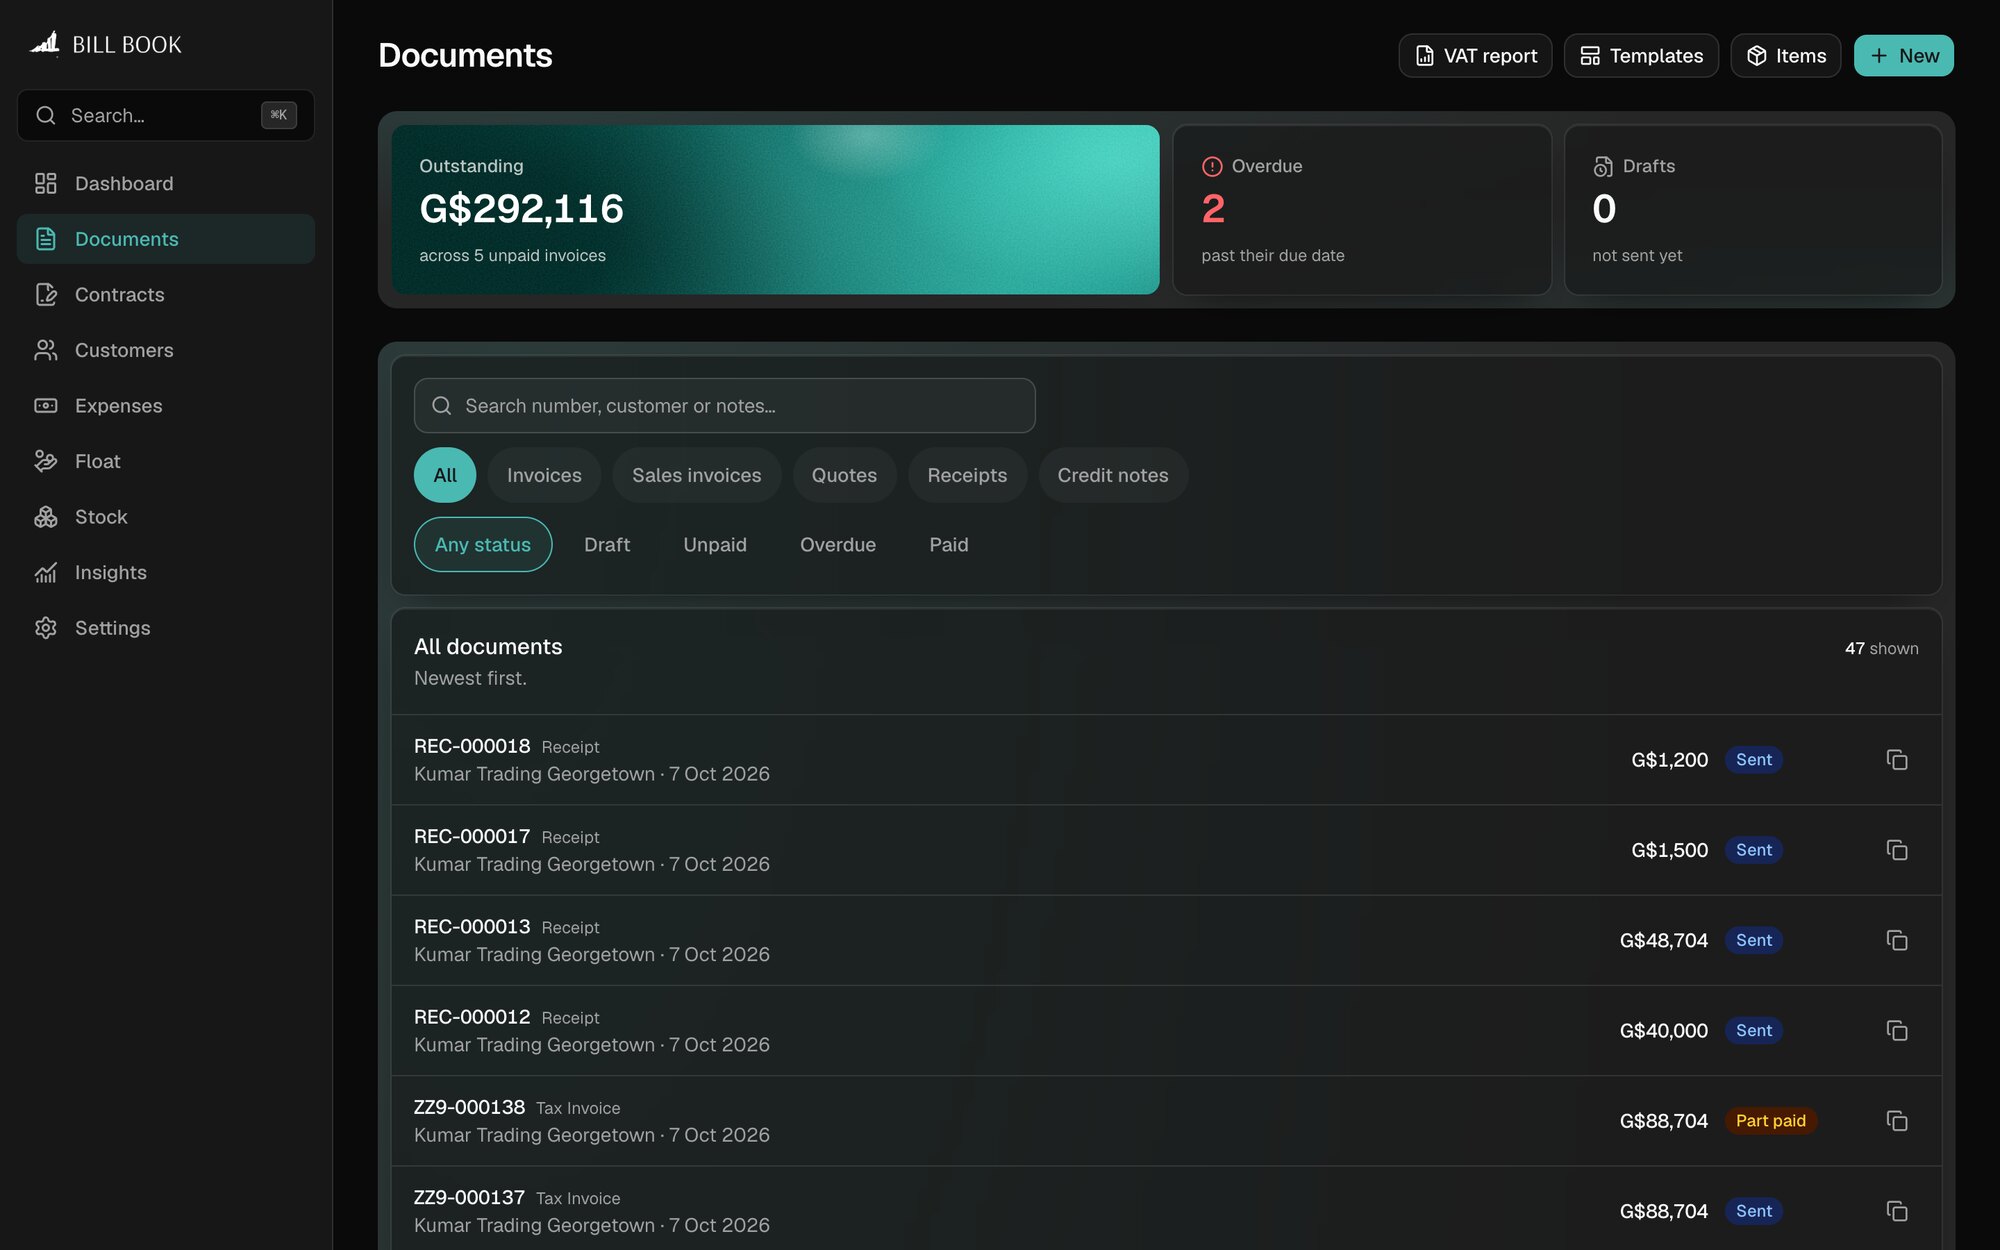
Task: Open the Expenses section
Action: (x=166, y=405)
